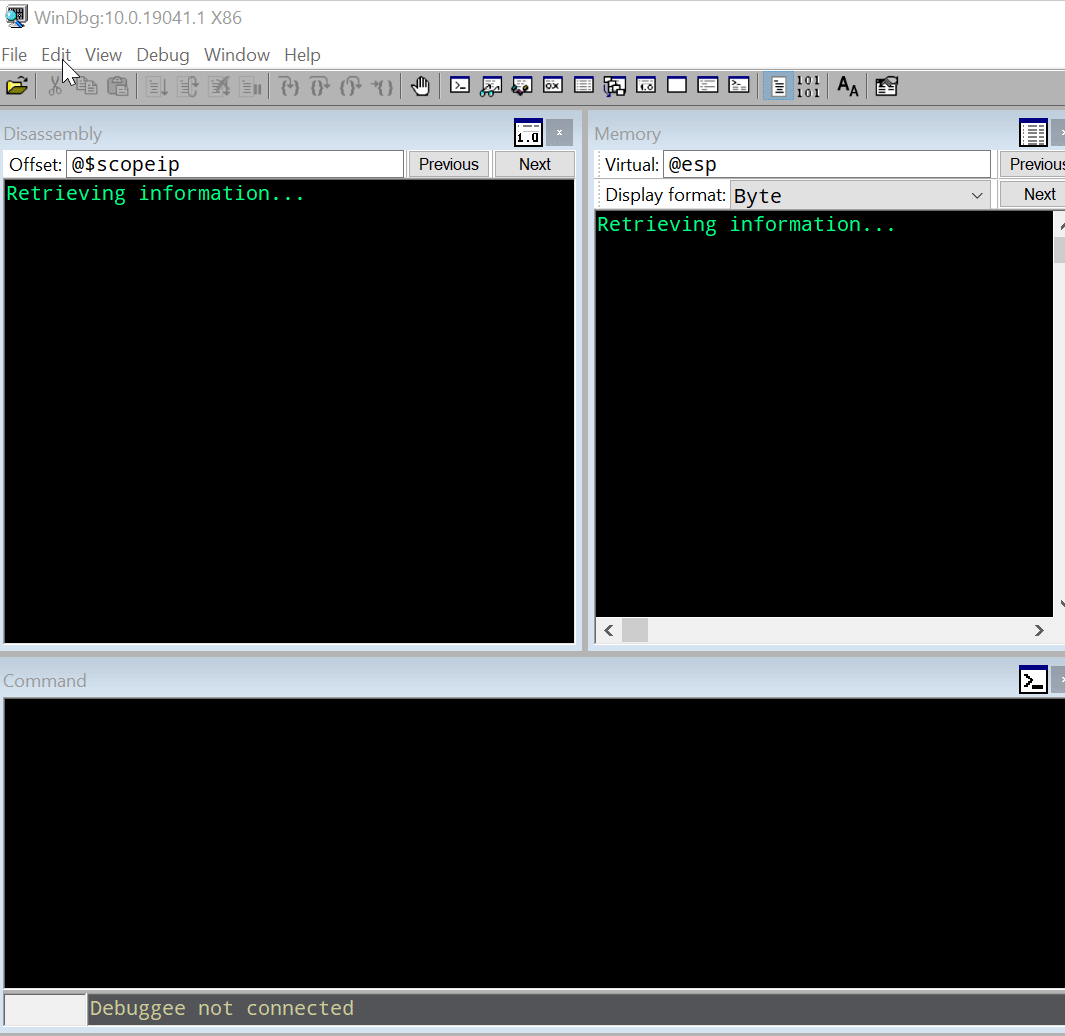
Task: Open the Command window toolbar icon
Action: coord(460,86)
